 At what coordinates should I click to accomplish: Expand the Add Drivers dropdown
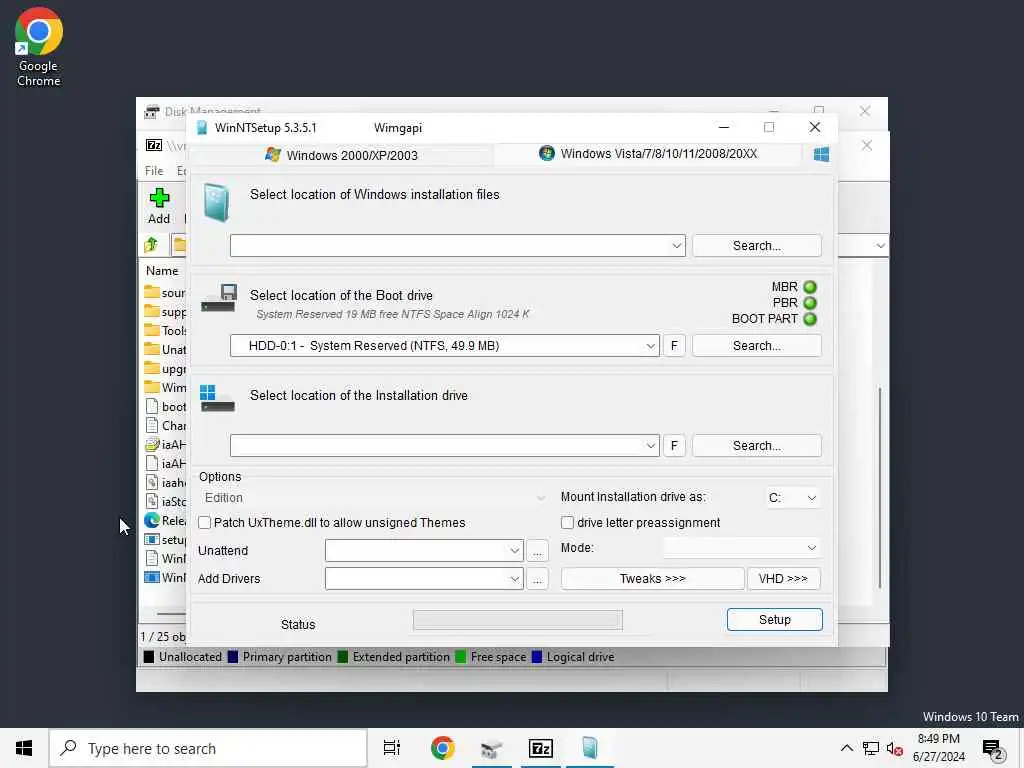514,579
